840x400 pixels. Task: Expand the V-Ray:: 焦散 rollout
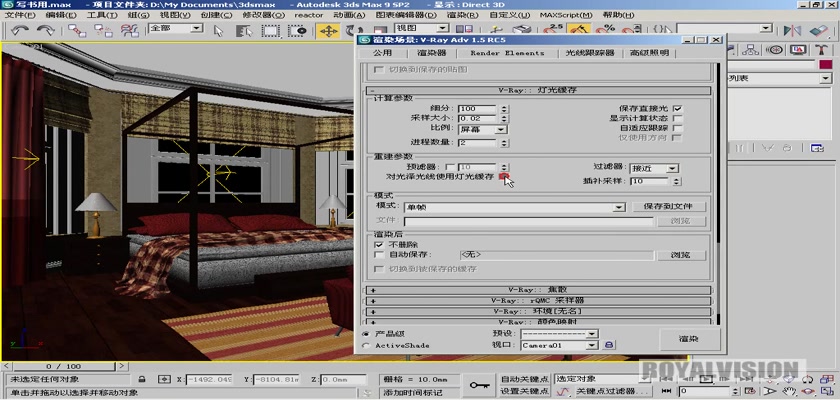point(539,290)
